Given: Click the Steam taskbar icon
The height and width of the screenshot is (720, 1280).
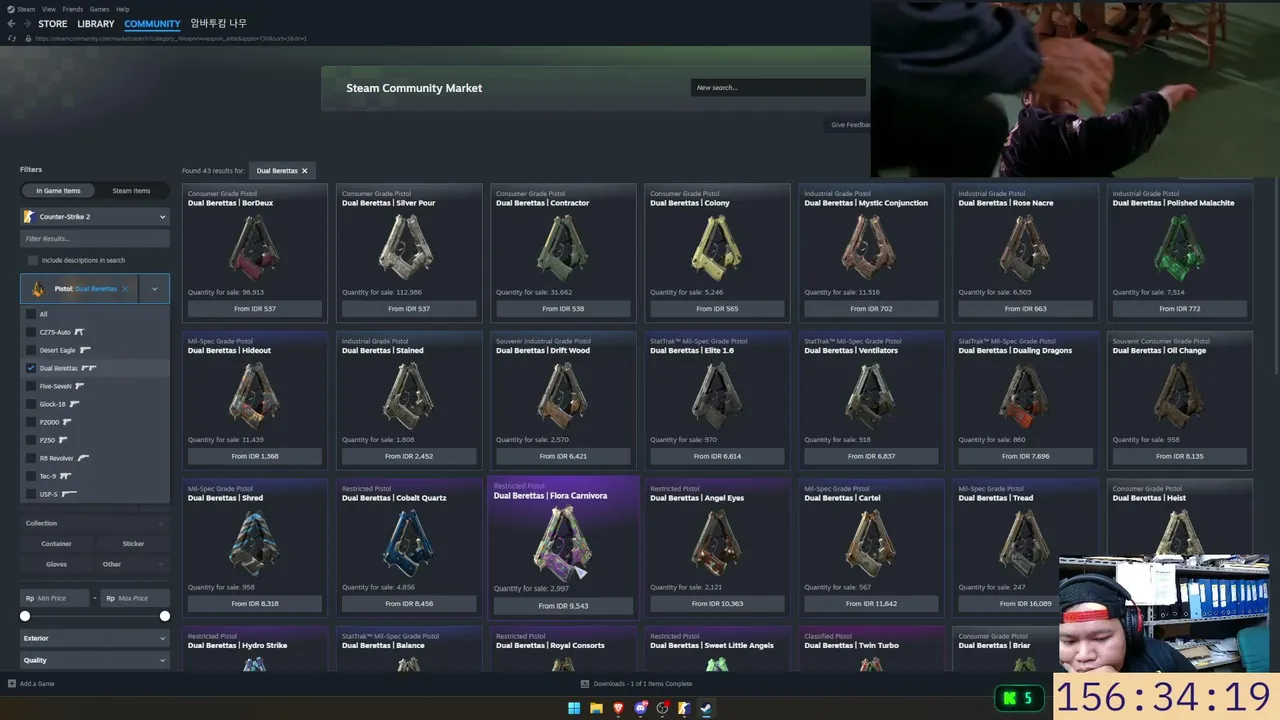Looking at the screenshot, I should pyautogui.click(x=706, y=708).
